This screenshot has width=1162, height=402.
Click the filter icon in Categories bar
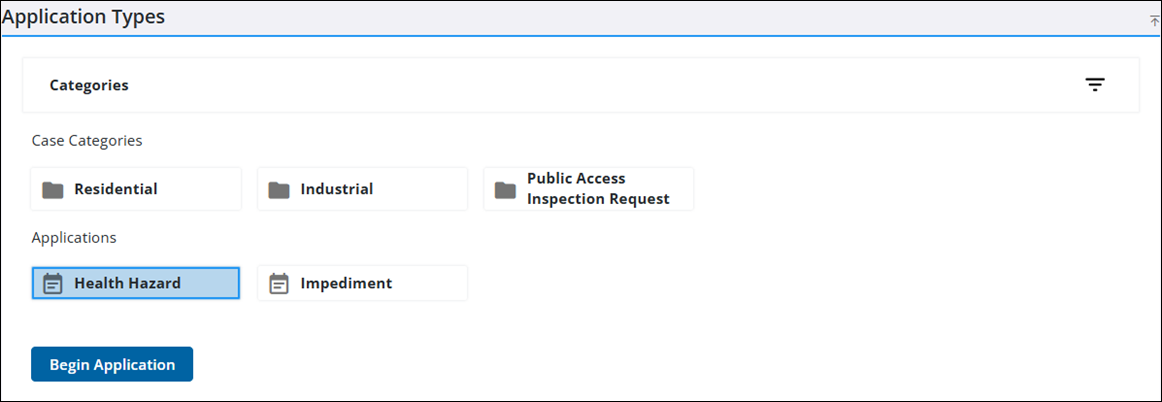1095,85
